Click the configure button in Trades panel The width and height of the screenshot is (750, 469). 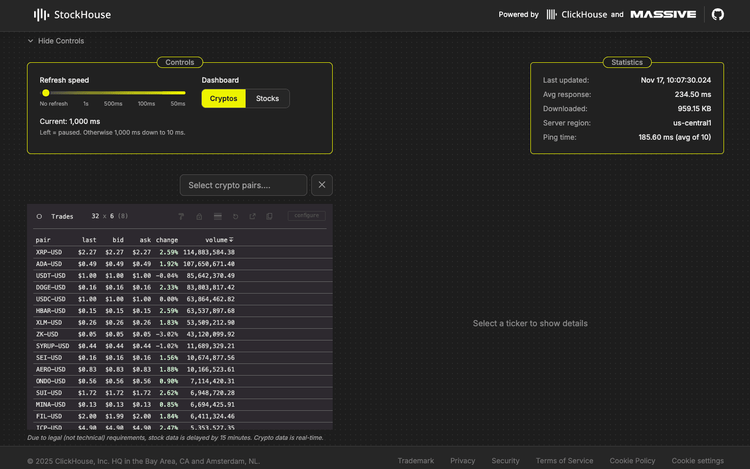(306, 216)
